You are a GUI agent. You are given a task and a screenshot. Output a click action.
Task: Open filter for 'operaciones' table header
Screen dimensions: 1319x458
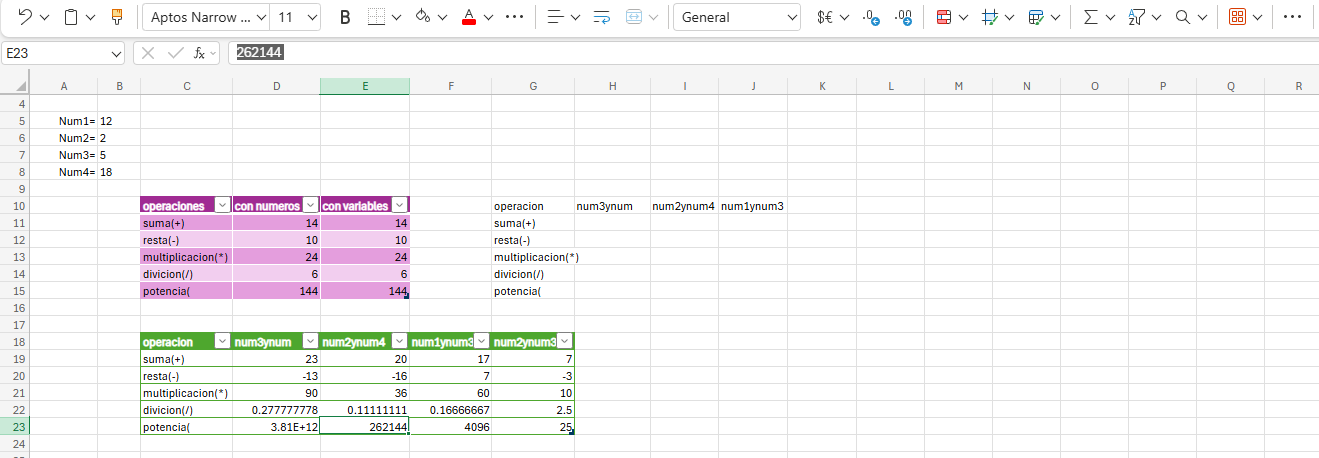[222, 205]
